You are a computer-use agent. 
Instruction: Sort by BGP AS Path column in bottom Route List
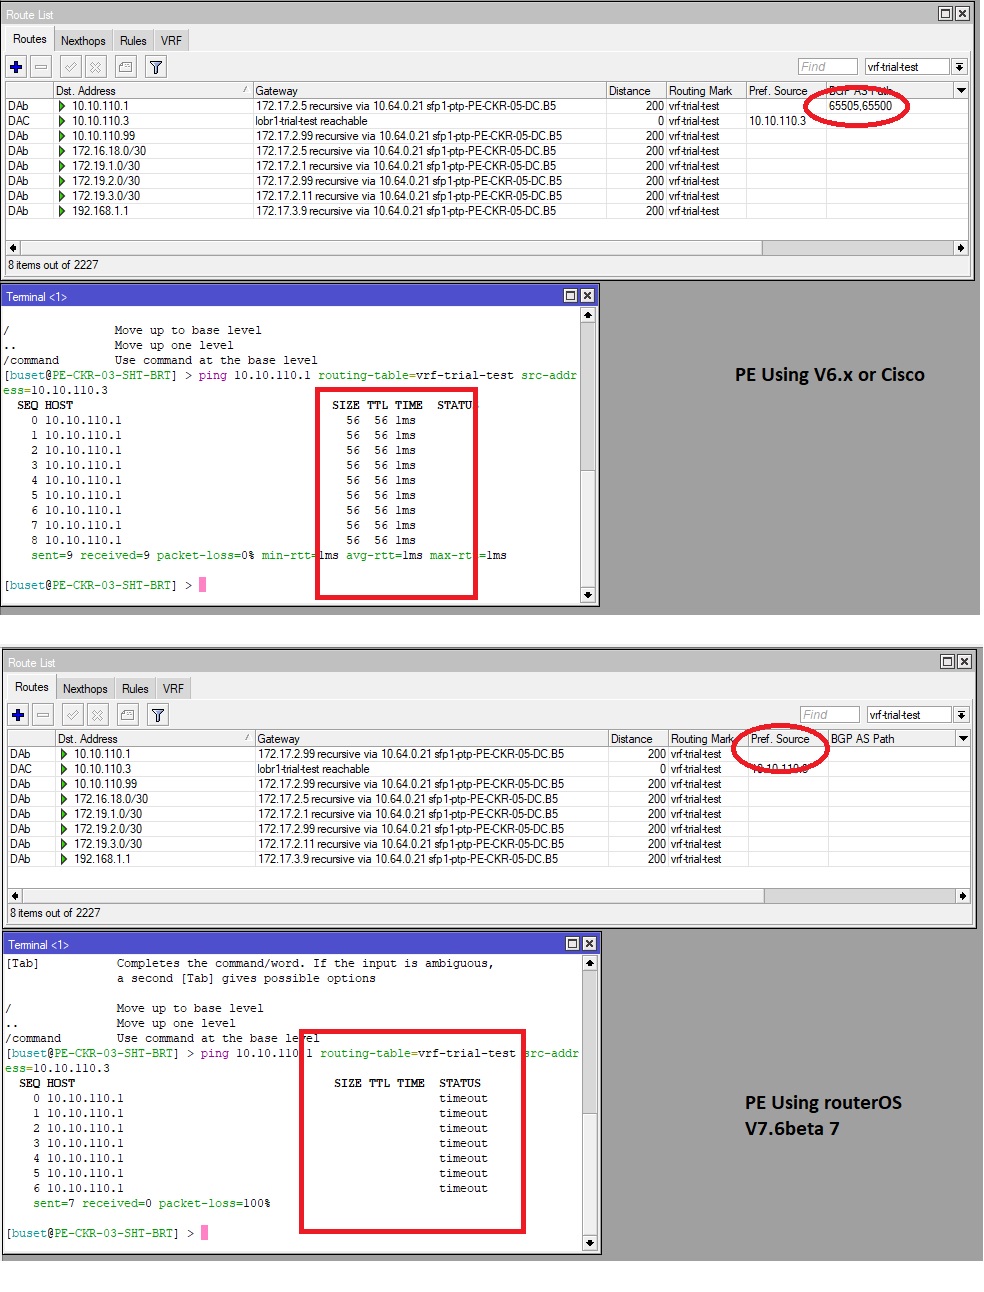[x=891, y=738]
